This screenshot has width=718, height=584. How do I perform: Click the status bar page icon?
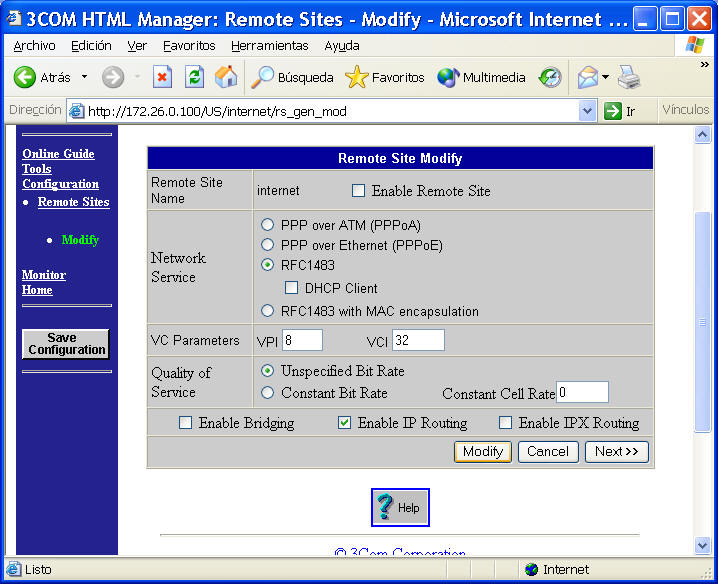(14, 569)
